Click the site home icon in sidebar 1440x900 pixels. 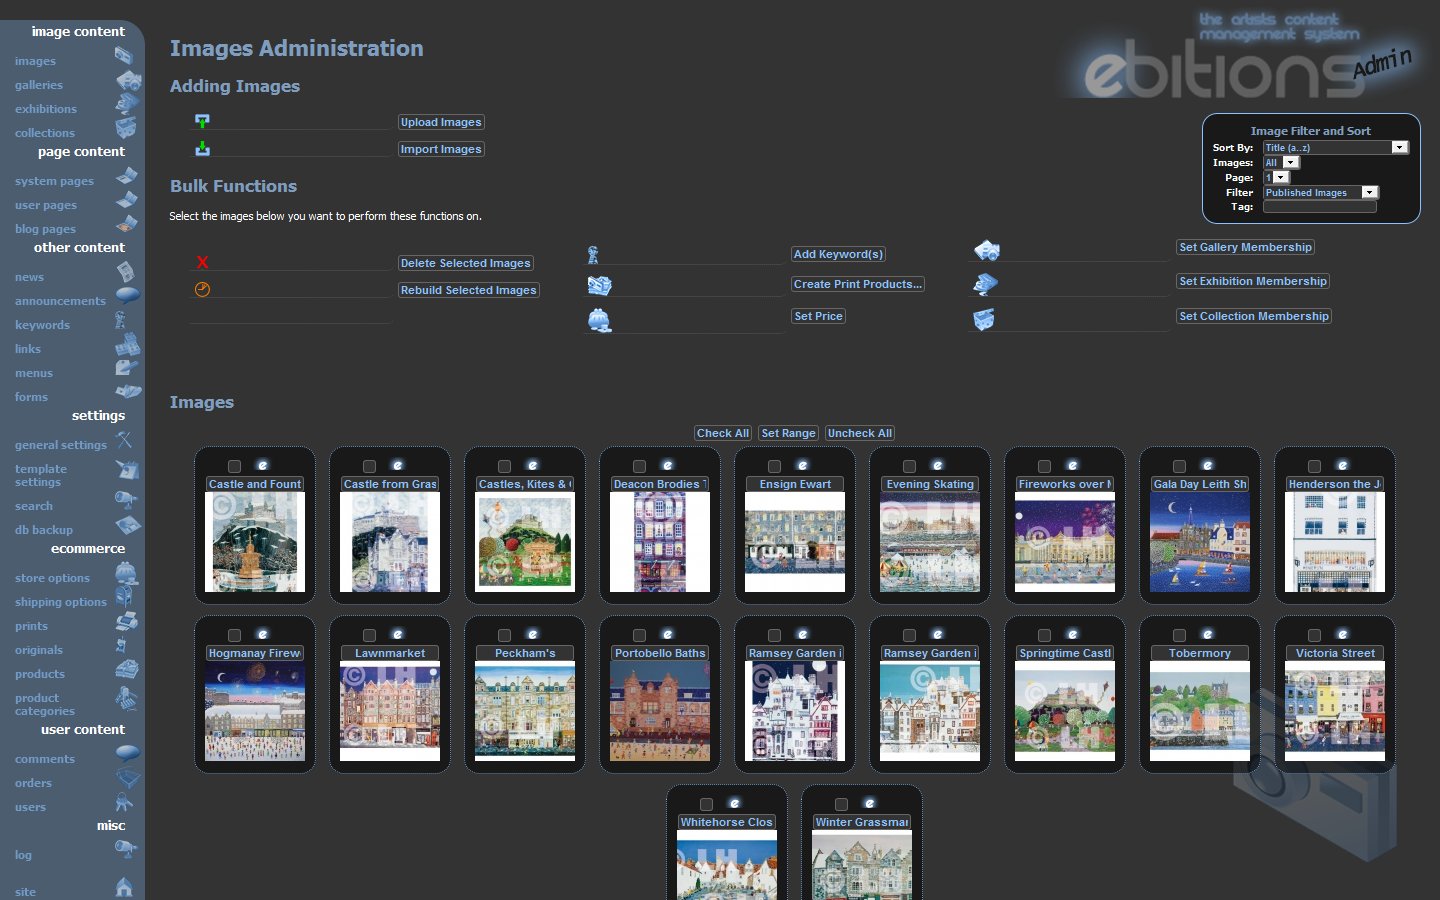click(x=124, y=887)
